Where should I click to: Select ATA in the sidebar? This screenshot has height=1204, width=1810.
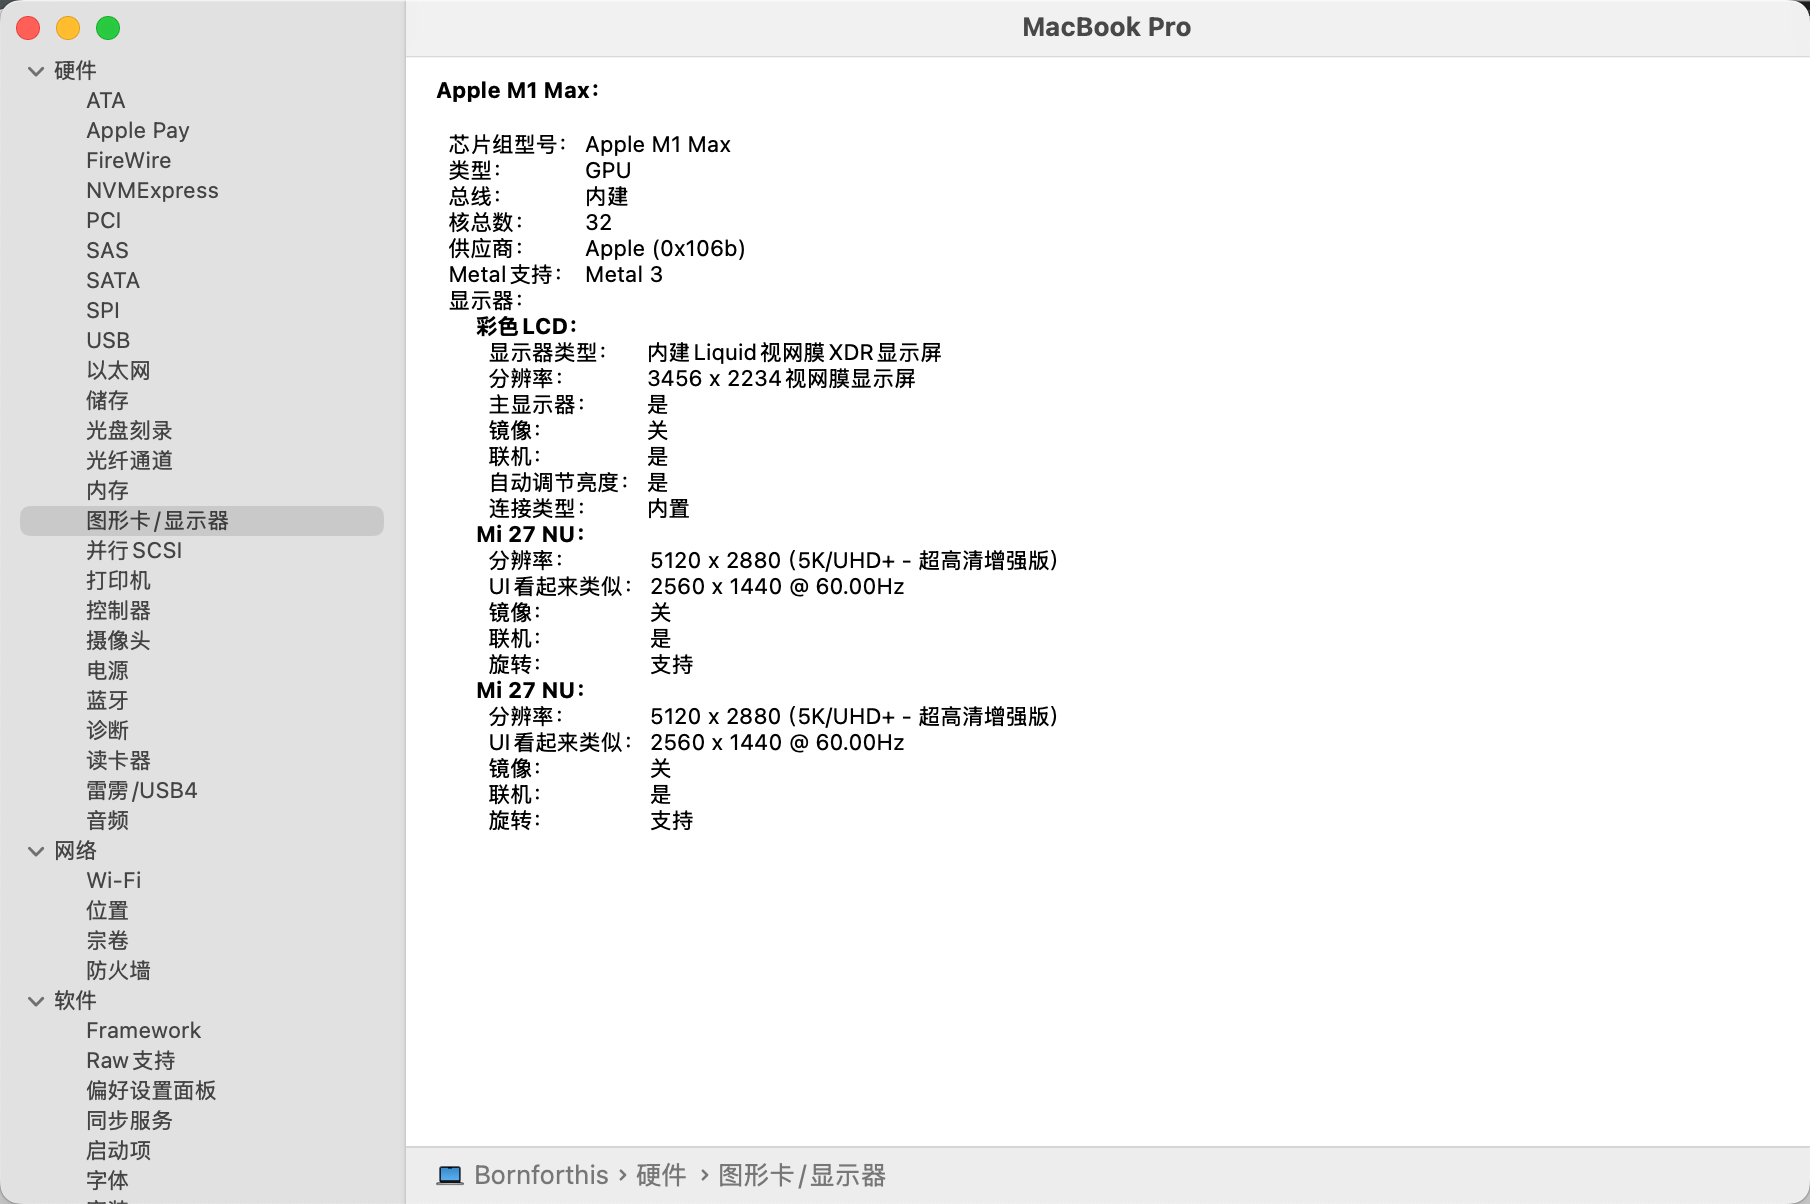[x=106, y=101]
